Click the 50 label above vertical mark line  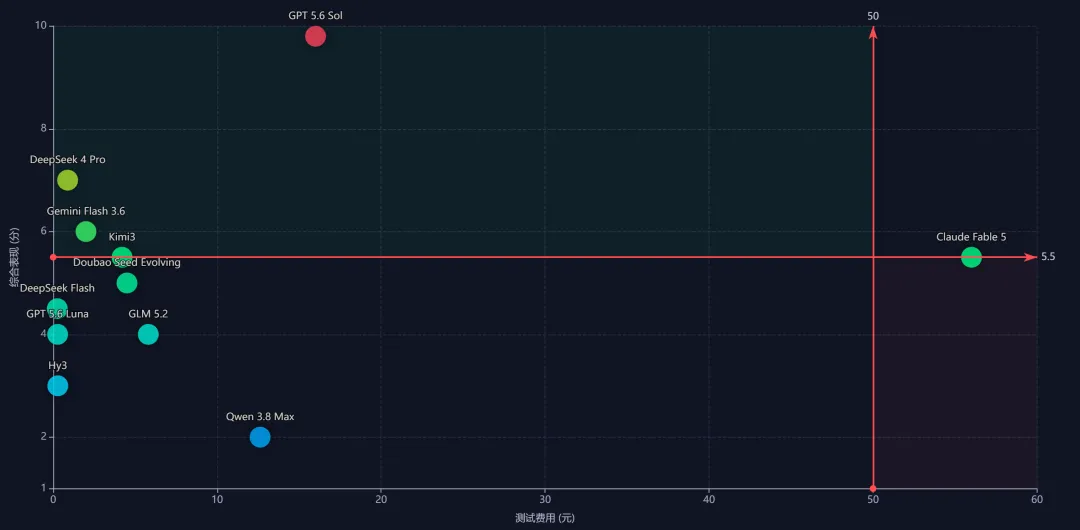coord(873,16)
